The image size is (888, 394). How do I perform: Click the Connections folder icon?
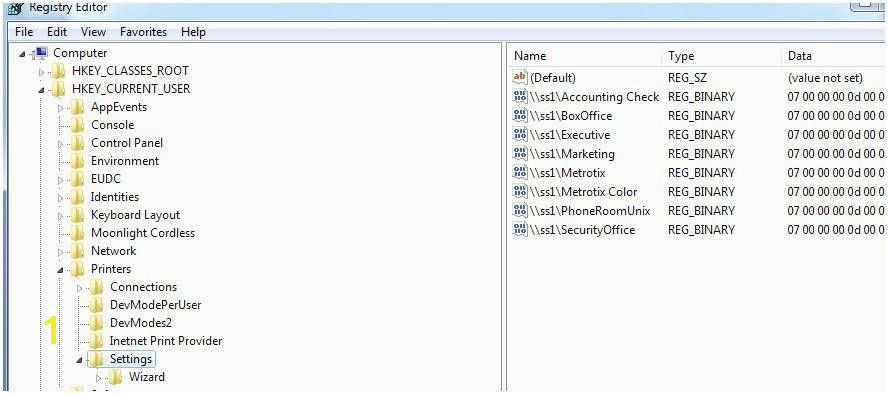97,288
